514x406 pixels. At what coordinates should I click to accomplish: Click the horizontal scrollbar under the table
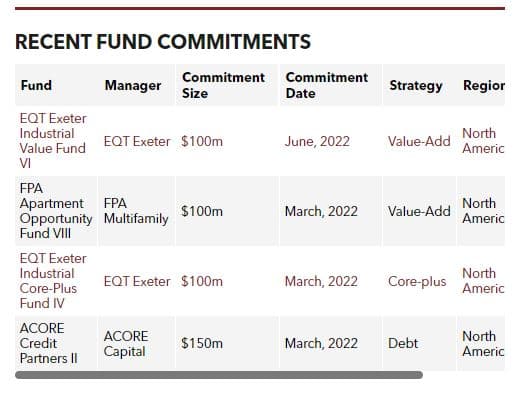tap(219, 375)
